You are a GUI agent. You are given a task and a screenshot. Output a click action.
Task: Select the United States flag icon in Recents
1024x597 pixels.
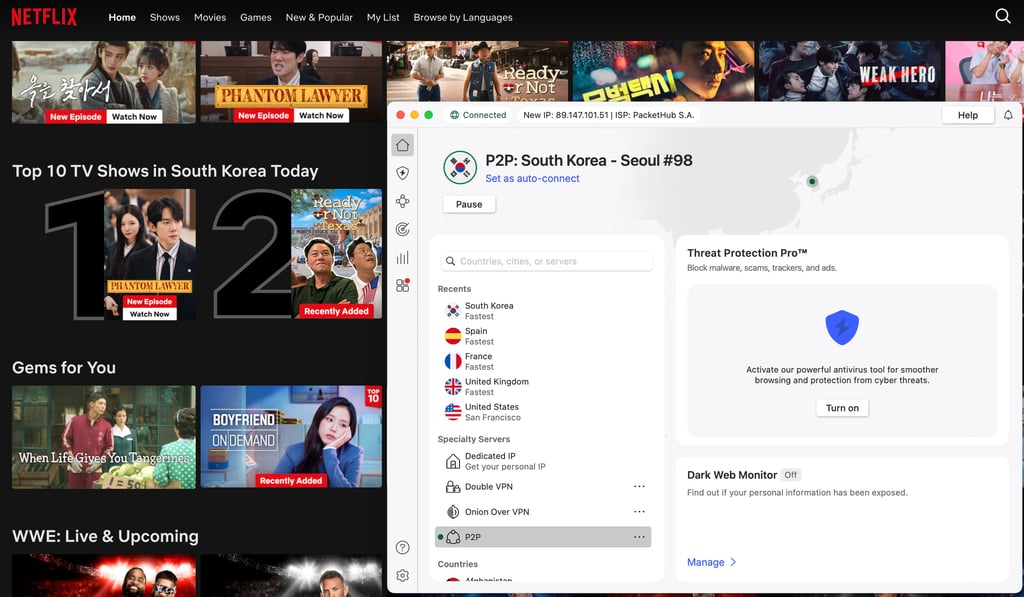pyautogui.click(x=453, y=412)
